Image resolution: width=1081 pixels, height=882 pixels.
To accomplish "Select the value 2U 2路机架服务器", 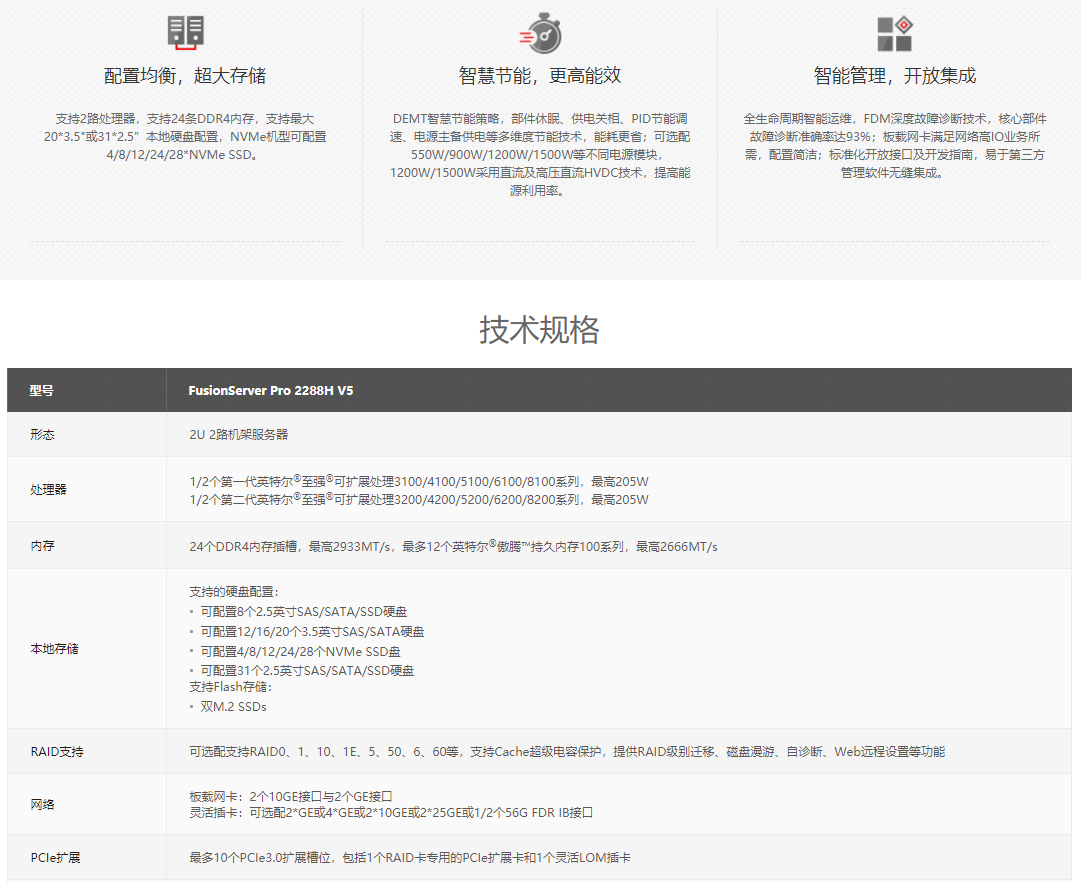I will (x=239, y=434).
